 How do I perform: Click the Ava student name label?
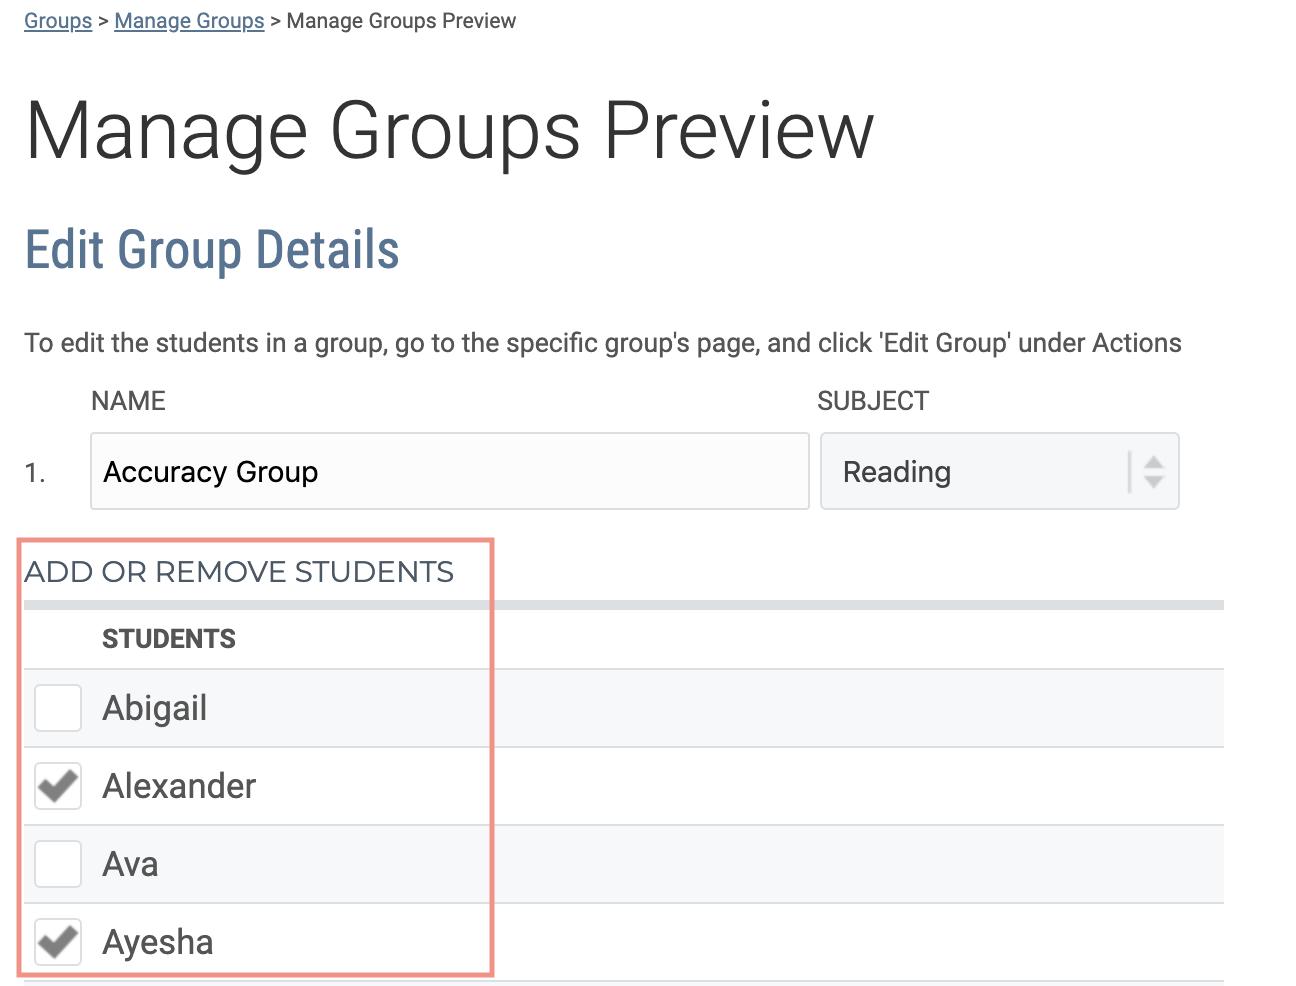point(130,863)
